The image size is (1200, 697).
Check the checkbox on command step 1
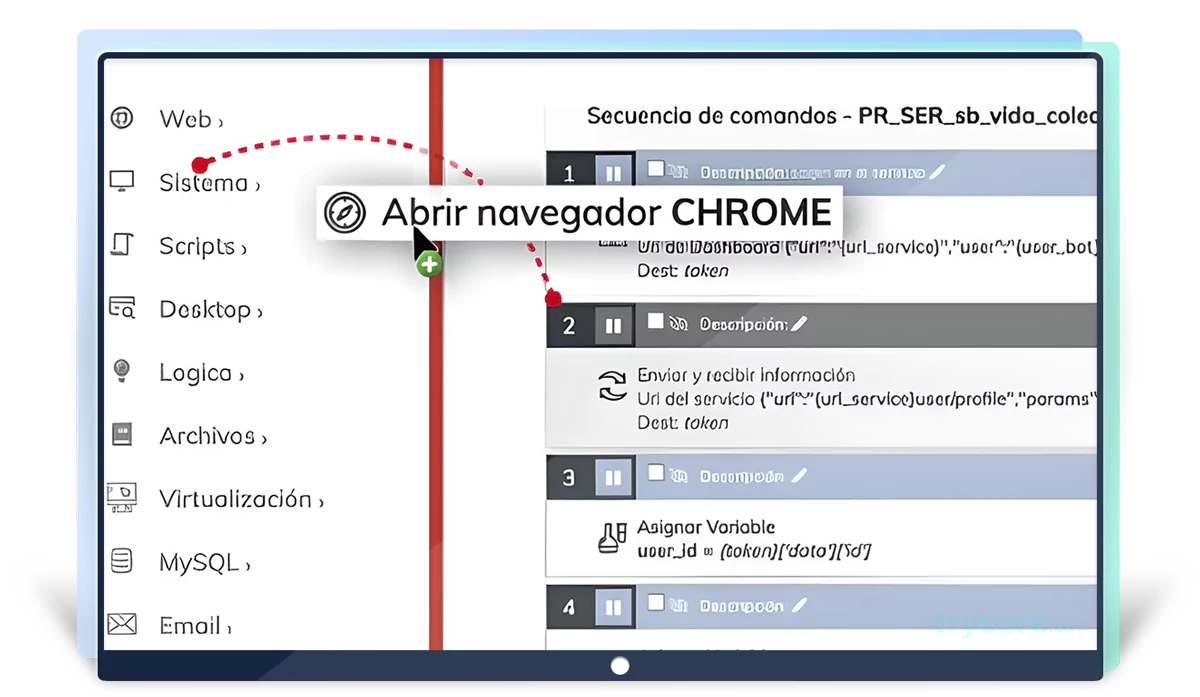click(656, 170)
